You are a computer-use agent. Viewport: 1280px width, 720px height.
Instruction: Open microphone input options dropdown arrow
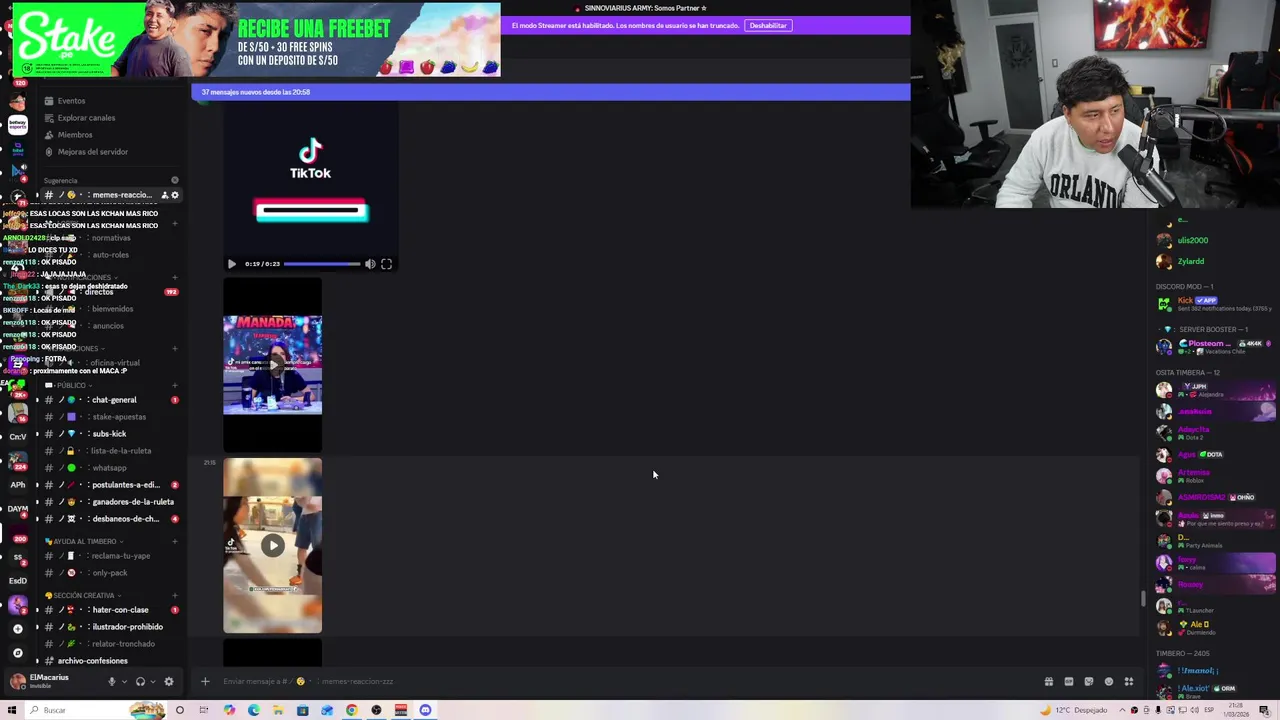coord(124,682)
